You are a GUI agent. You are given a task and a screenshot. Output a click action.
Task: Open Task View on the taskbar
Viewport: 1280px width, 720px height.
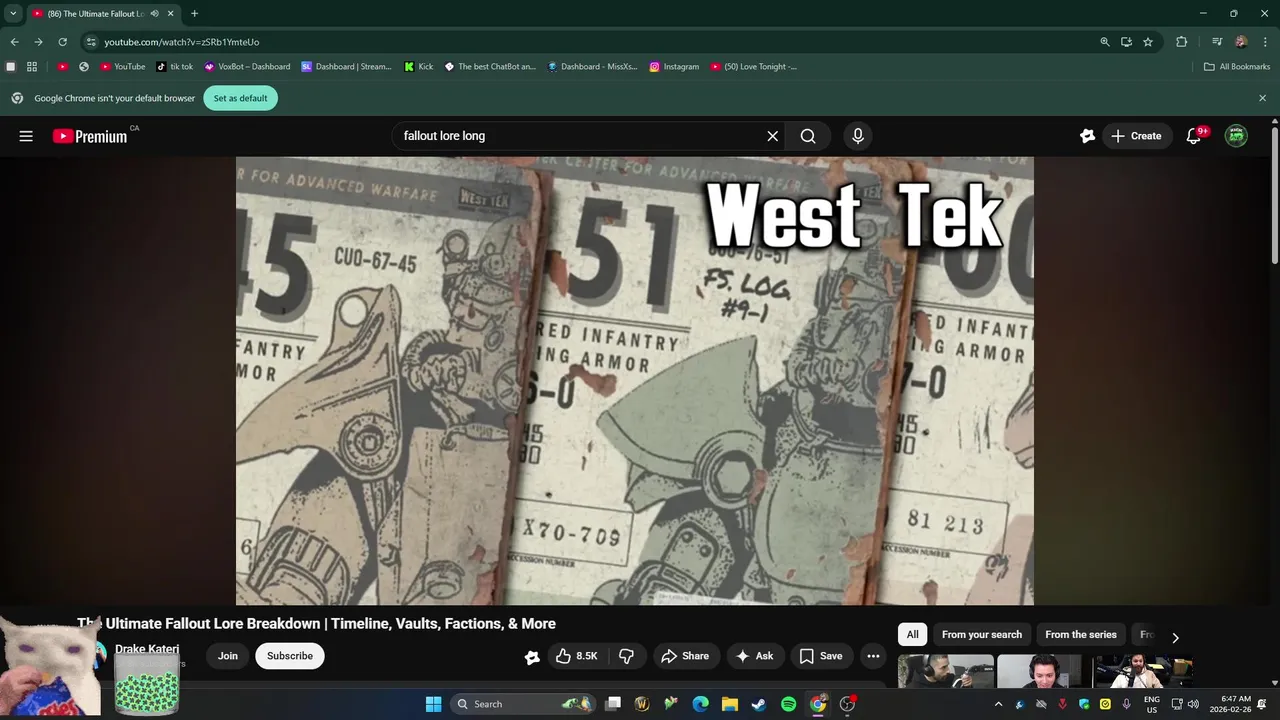[x=613, y=704]
